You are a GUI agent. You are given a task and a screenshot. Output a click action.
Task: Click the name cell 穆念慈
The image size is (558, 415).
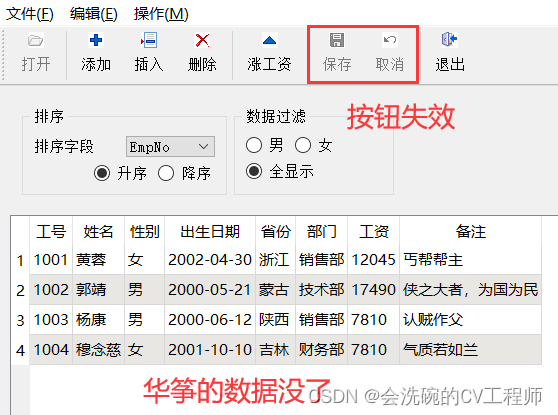tap(99, 350)
